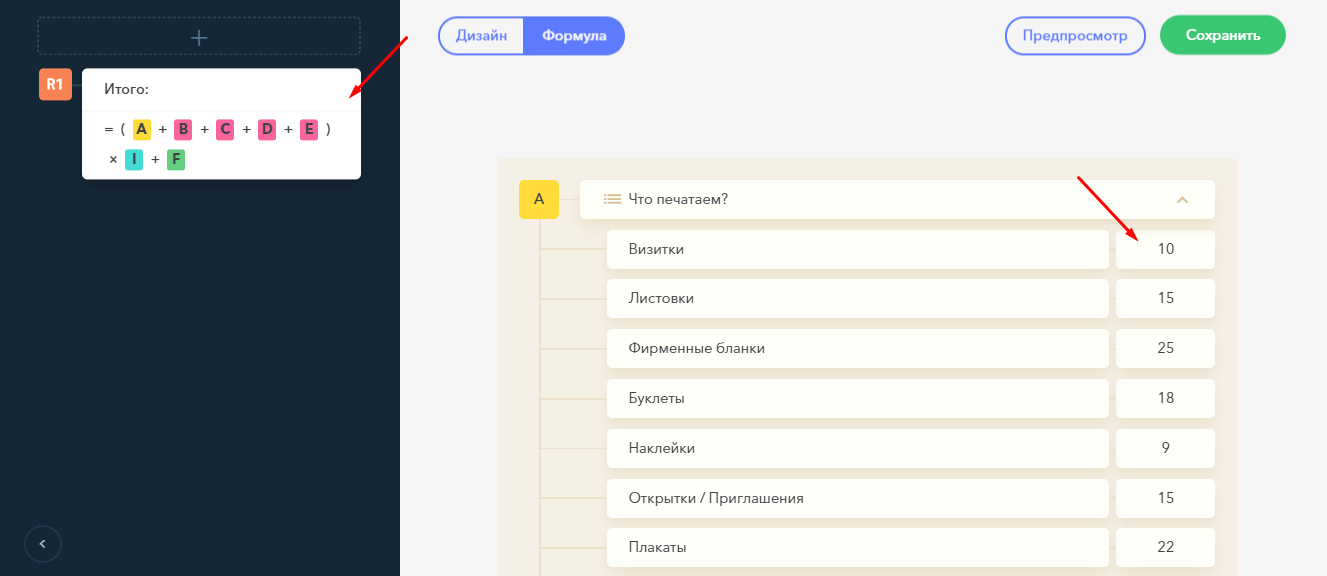1327x576 pixels.
Task: Select the Листовки option
Action: tap(858, 298)
